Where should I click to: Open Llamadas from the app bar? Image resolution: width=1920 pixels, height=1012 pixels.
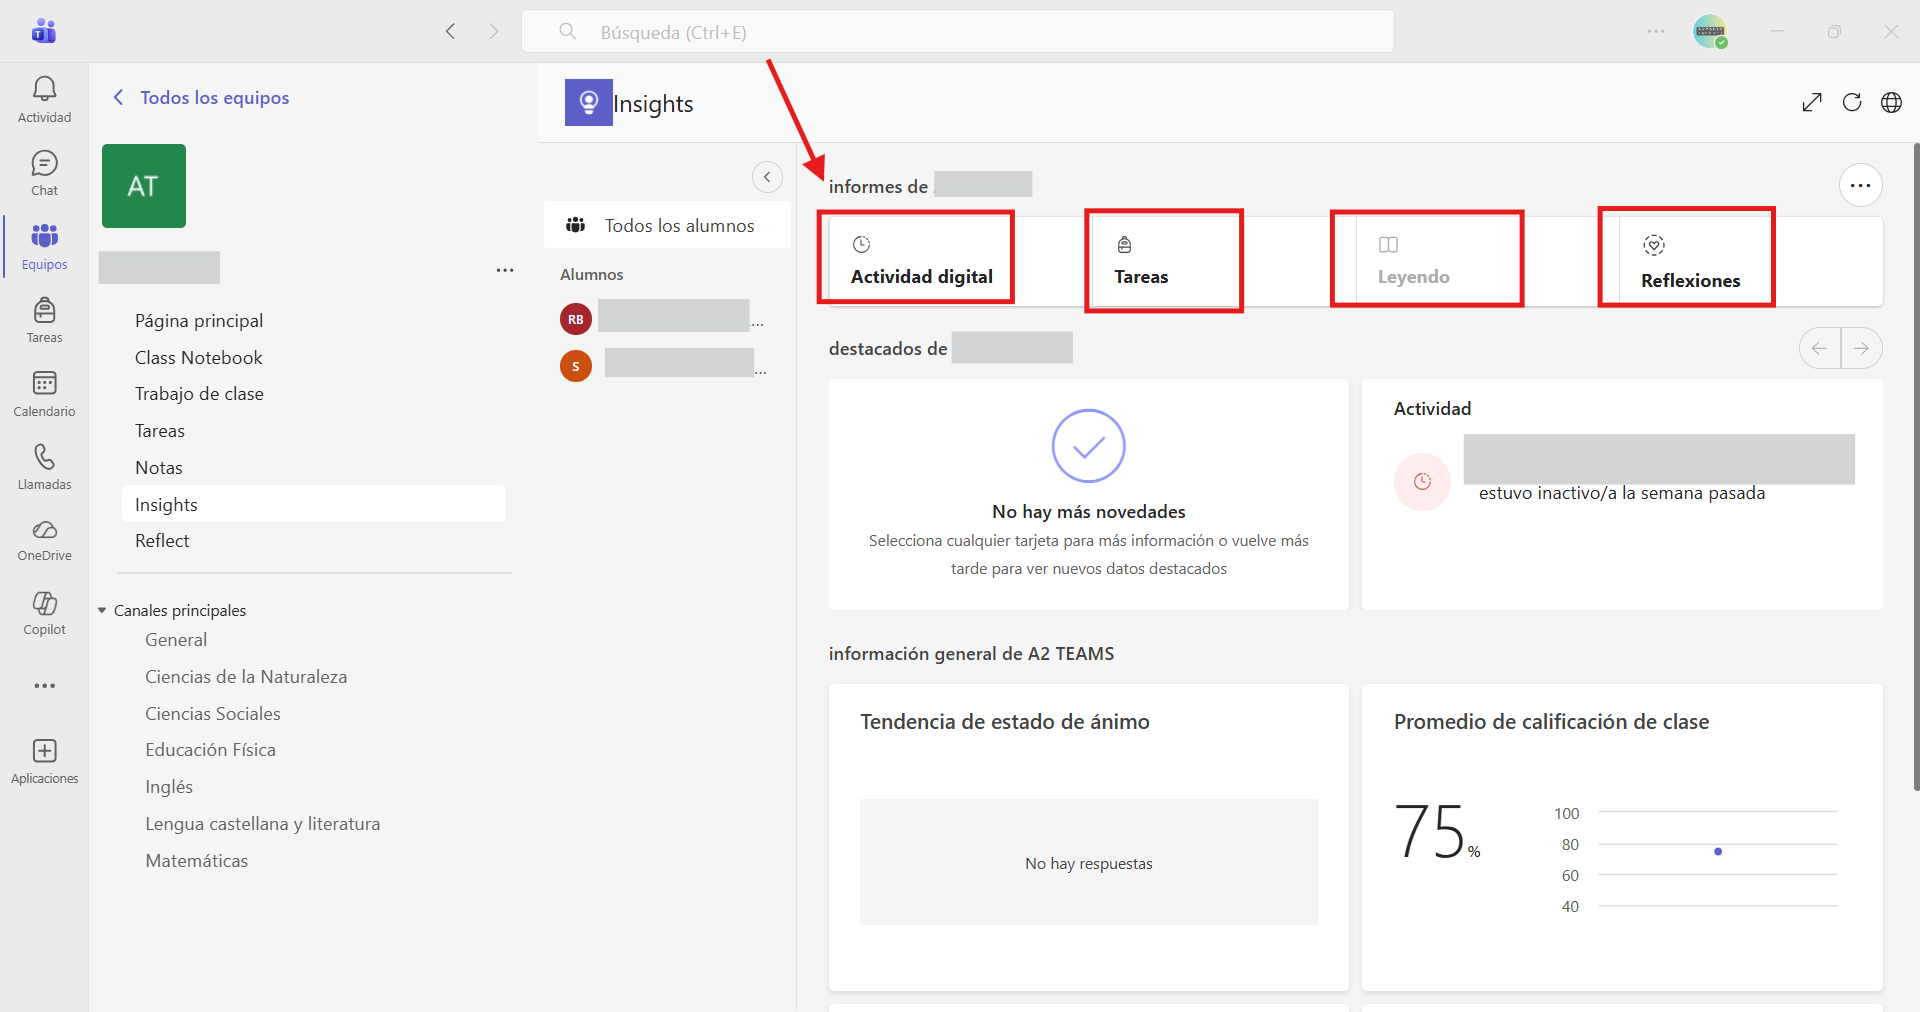pyautogui.click(x=44, y=467)
